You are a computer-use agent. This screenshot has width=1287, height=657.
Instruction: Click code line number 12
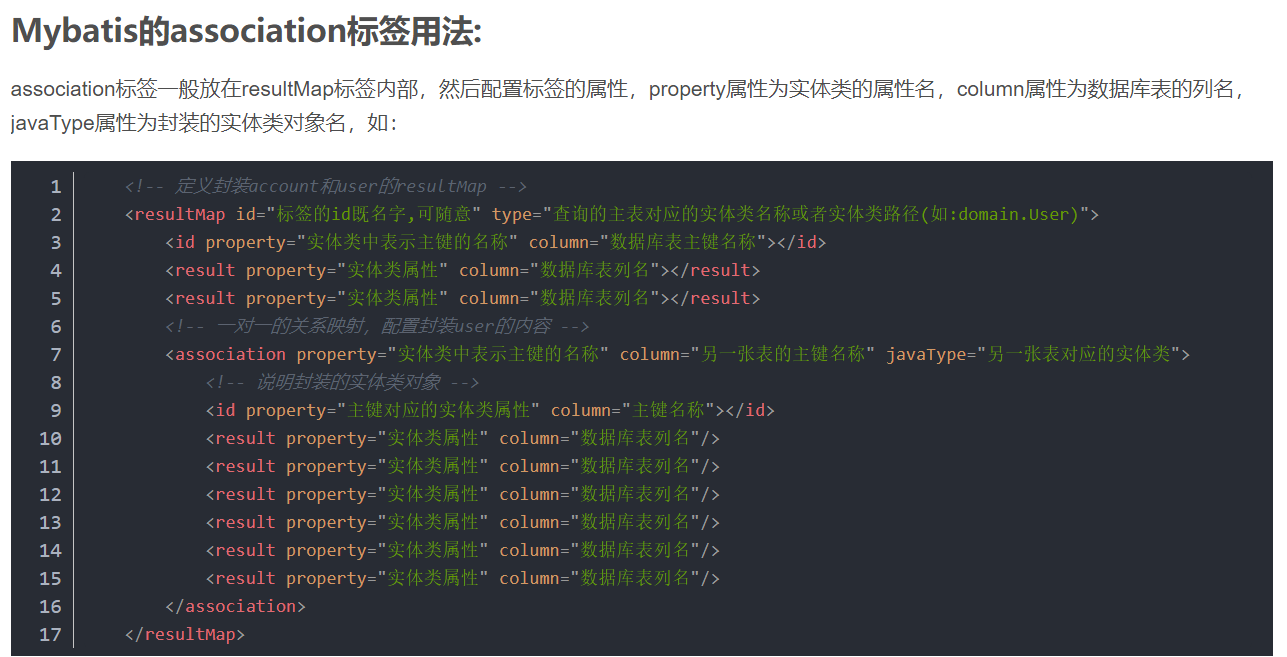(x=50, y=494)
